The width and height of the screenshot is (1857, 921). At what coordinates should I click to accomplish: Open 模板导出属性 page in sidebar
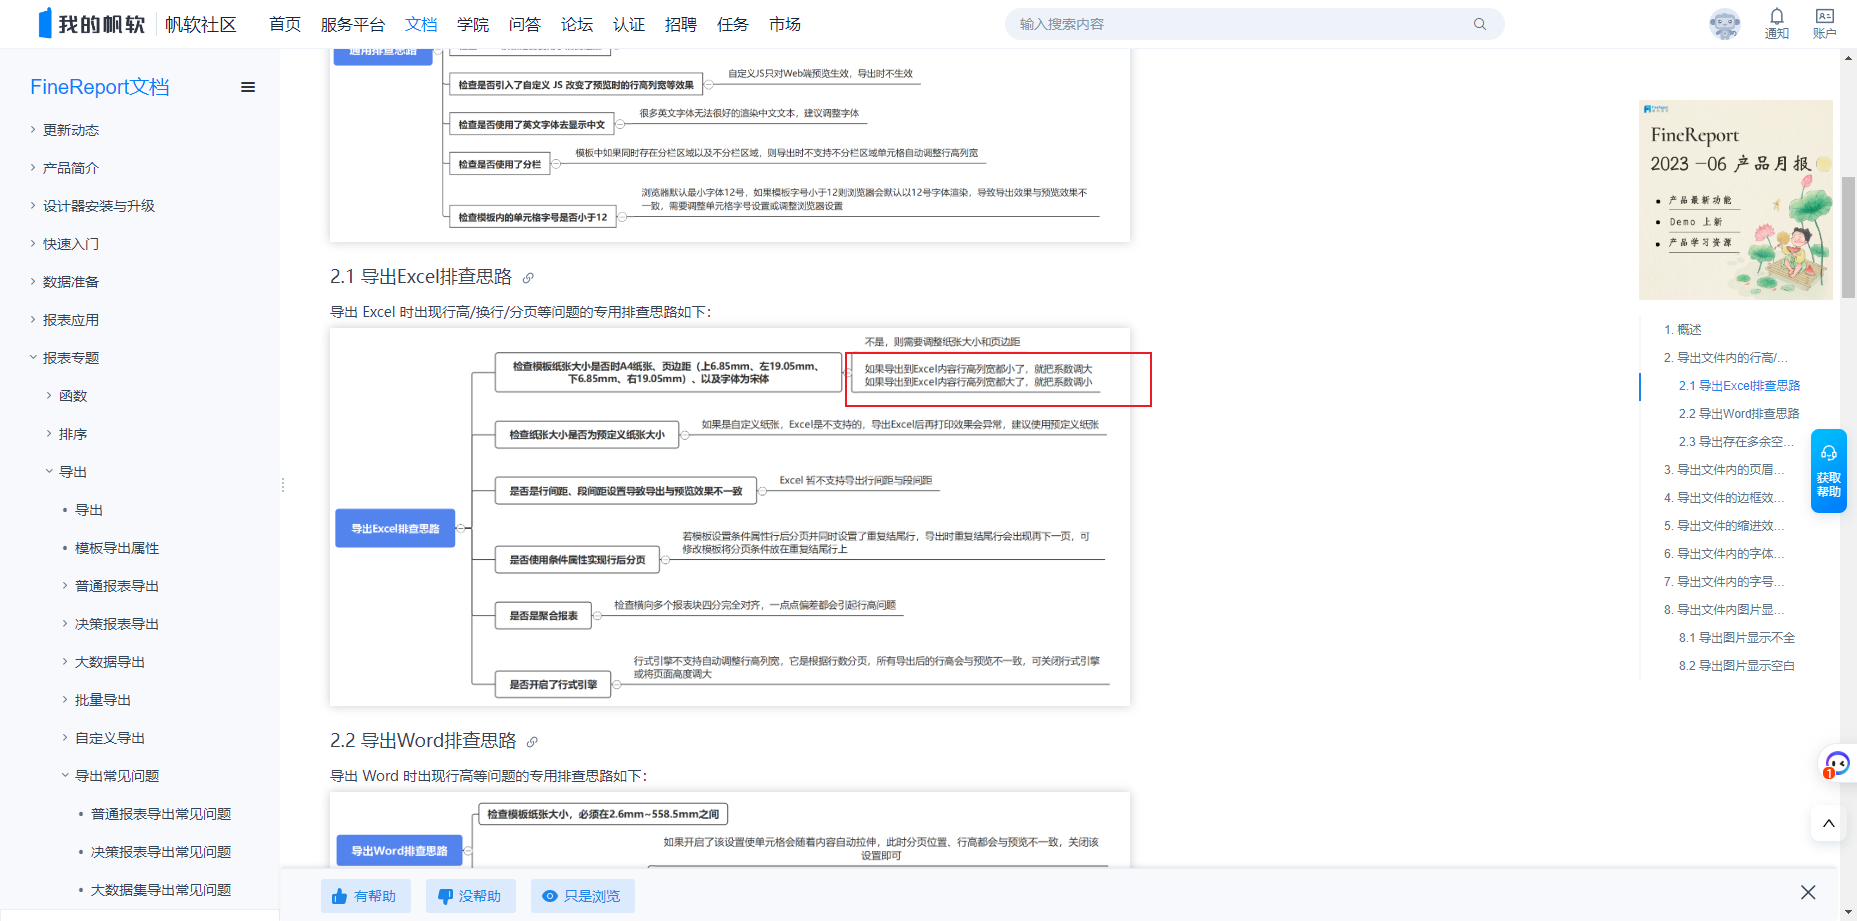[117, 548]
